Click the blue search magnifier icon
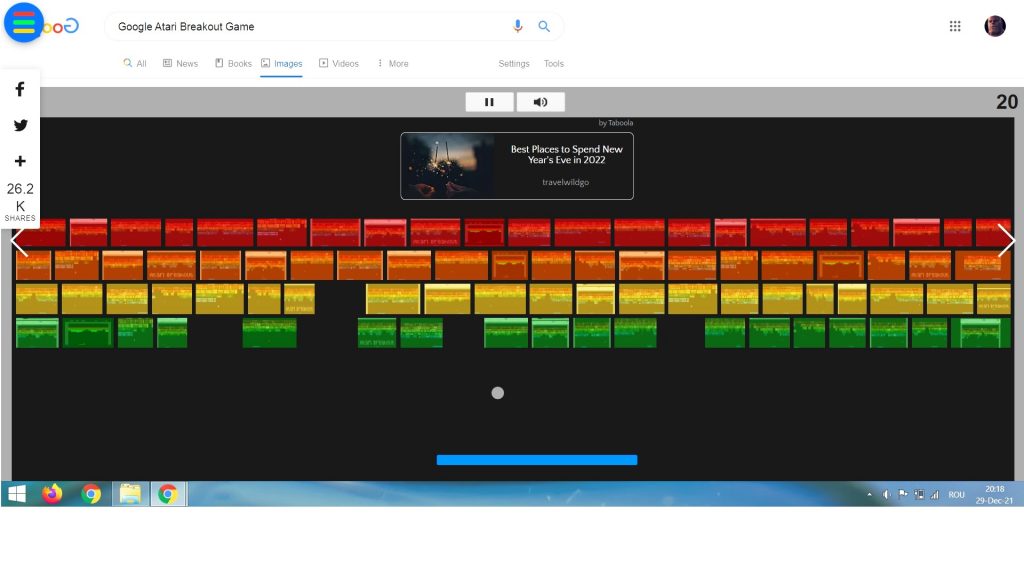The image size is (1024, 576). (543, 26)
